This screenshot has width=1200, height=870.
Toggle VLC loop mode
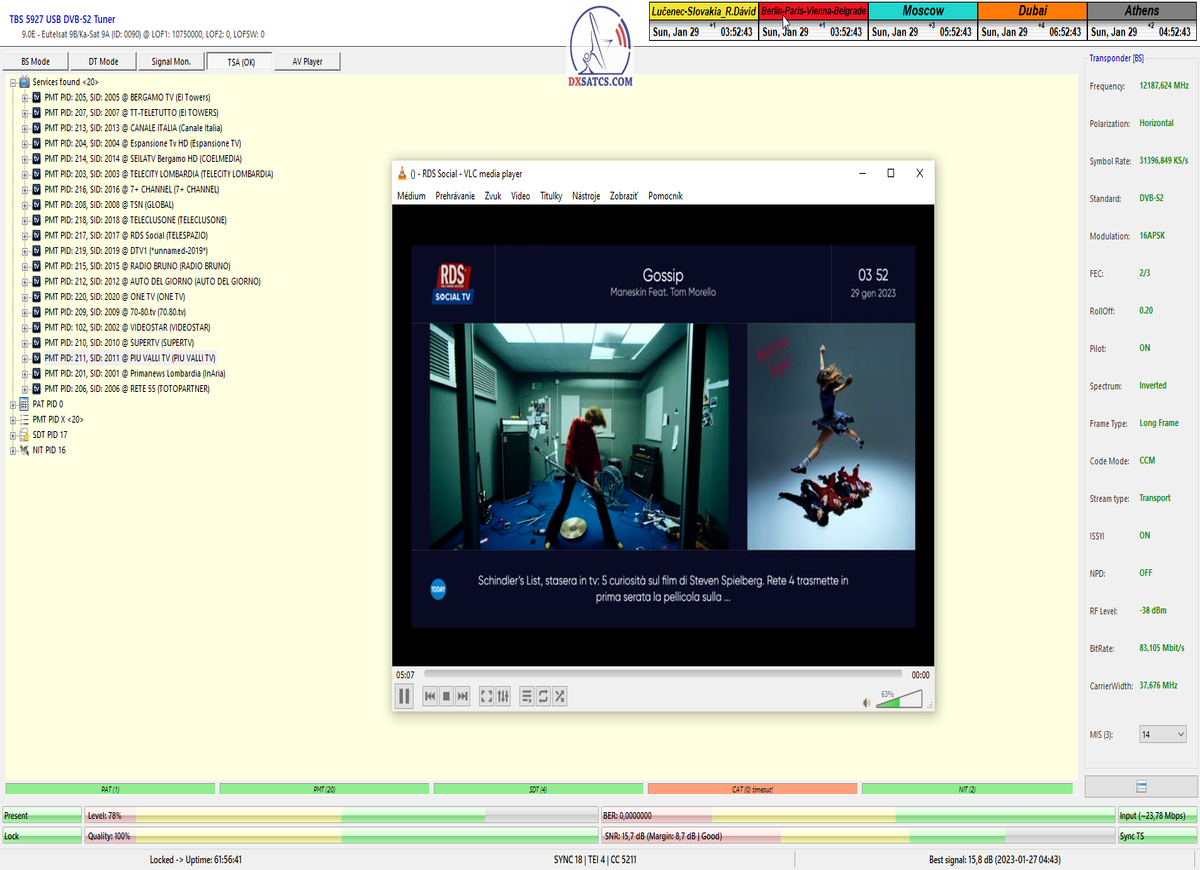point(543,696)
